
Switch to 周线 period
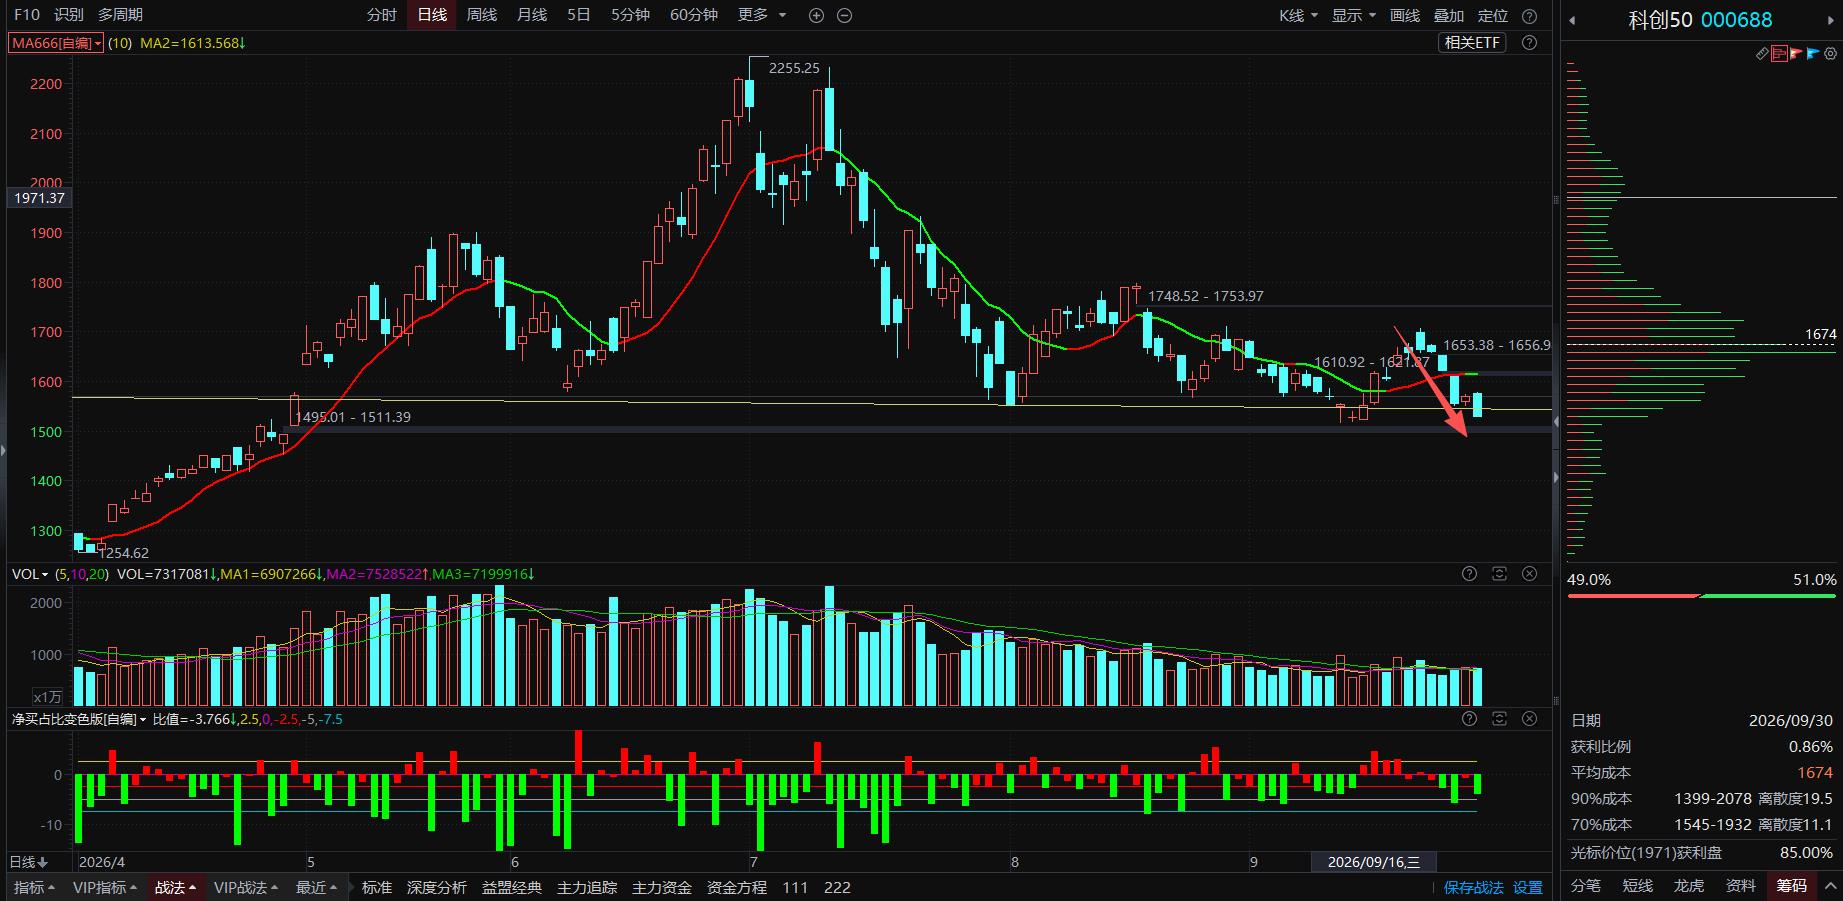click(482, 15)
